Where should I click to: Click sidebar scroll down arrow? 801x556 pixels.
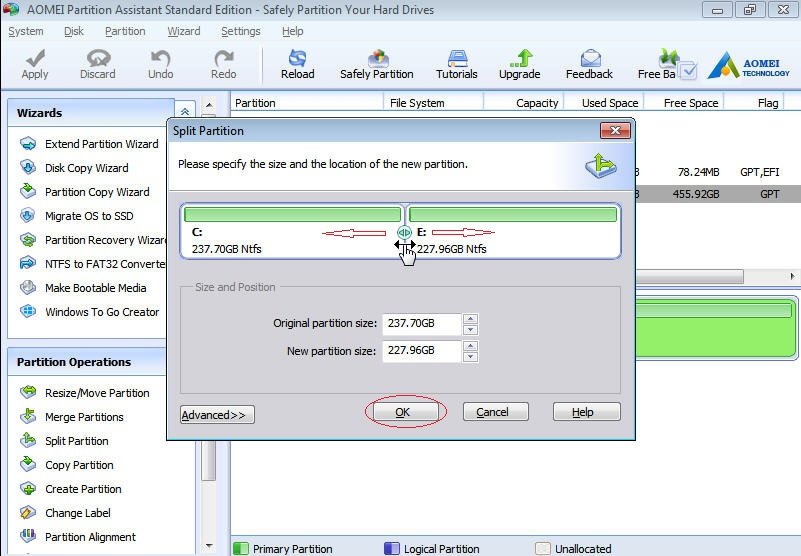(209, 546)
